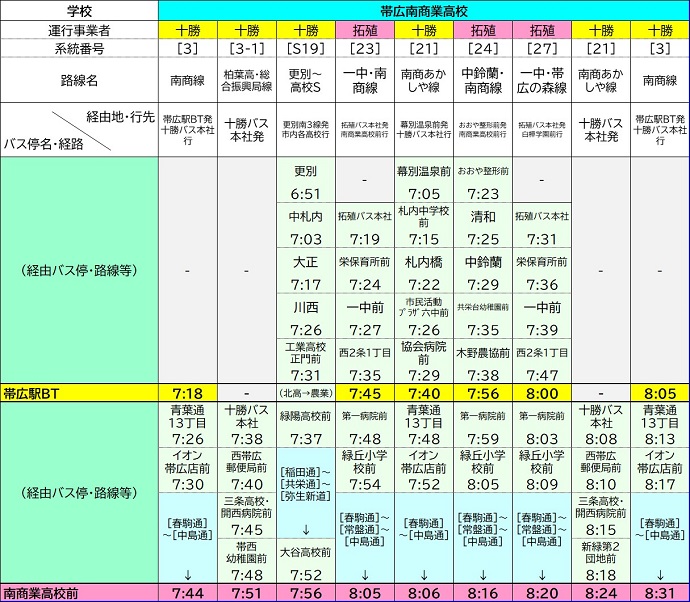Click the 路線名 row label
The width and height of the screenshot is (690, 602).
pyautogui.click(x=79, y=80)
